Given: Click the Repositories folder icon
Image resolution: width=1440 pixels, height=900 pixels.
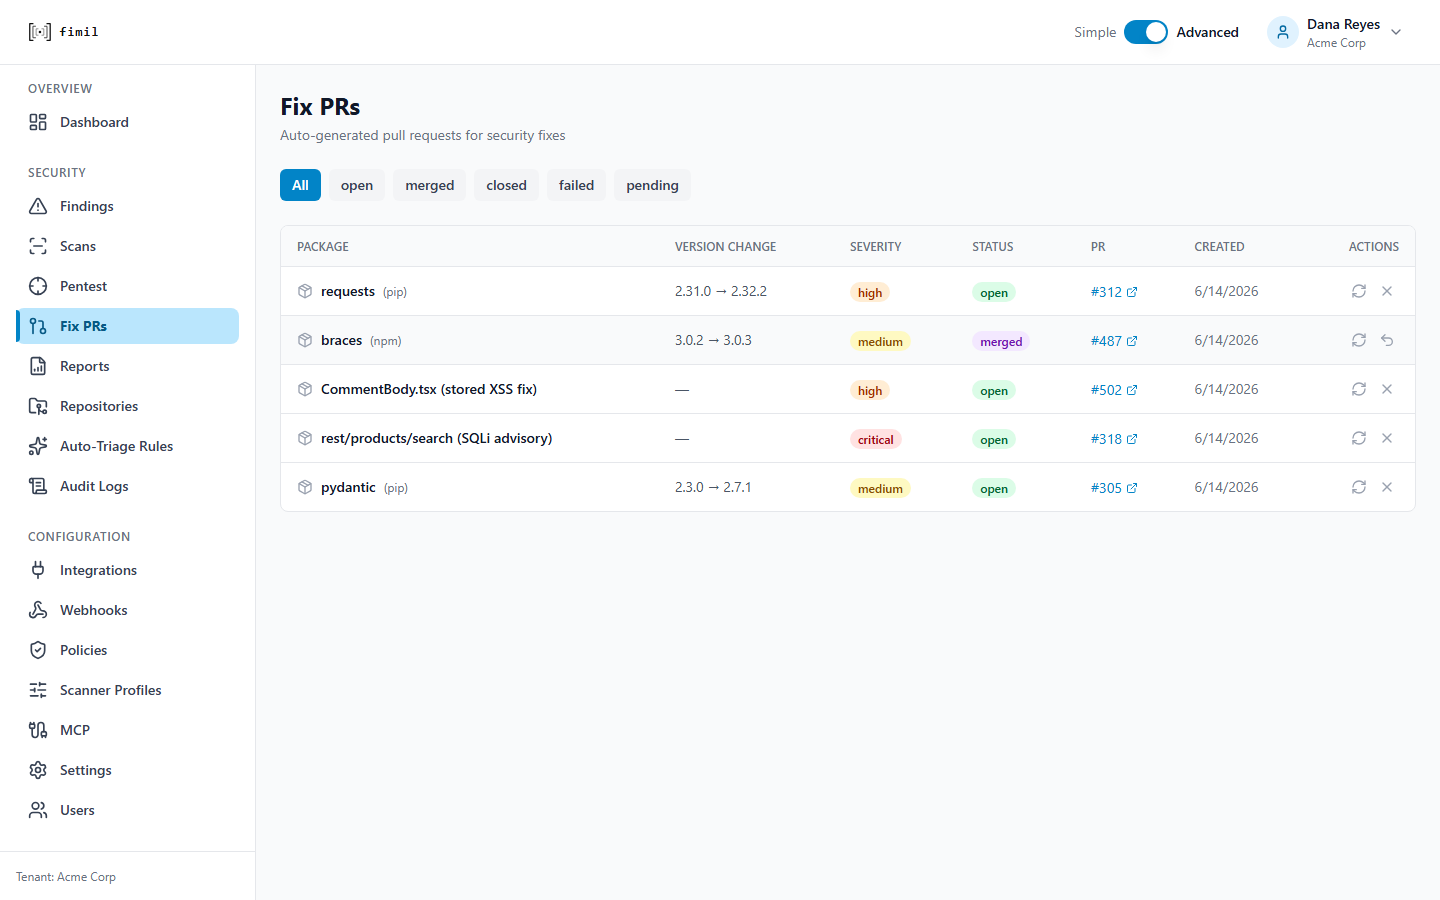Looking at the screenshot, I should tap(38, 406).
